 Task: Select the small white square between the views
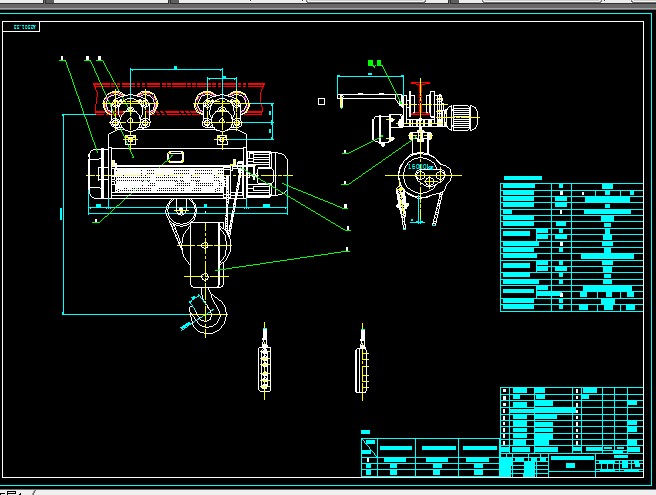point(321,101)
